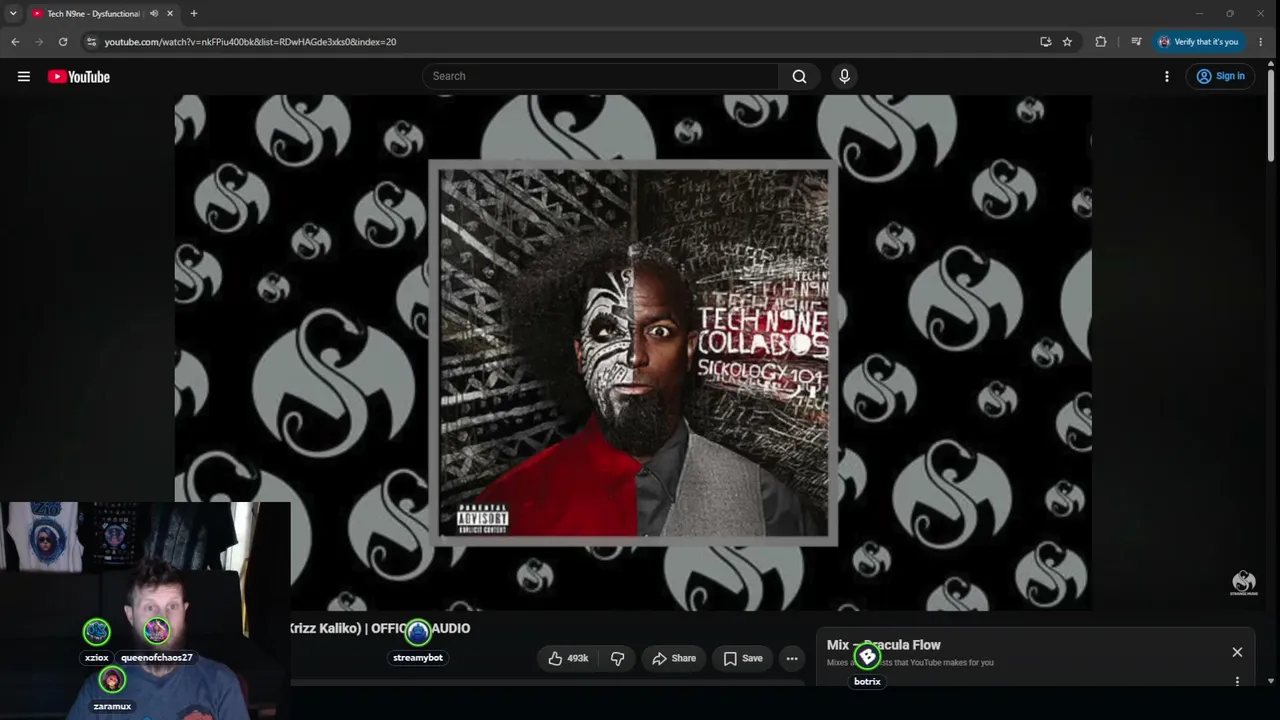Click the zaramux avatar on the overlay
The width and height of the screenshot is (1280, 720).
[112, 680]
